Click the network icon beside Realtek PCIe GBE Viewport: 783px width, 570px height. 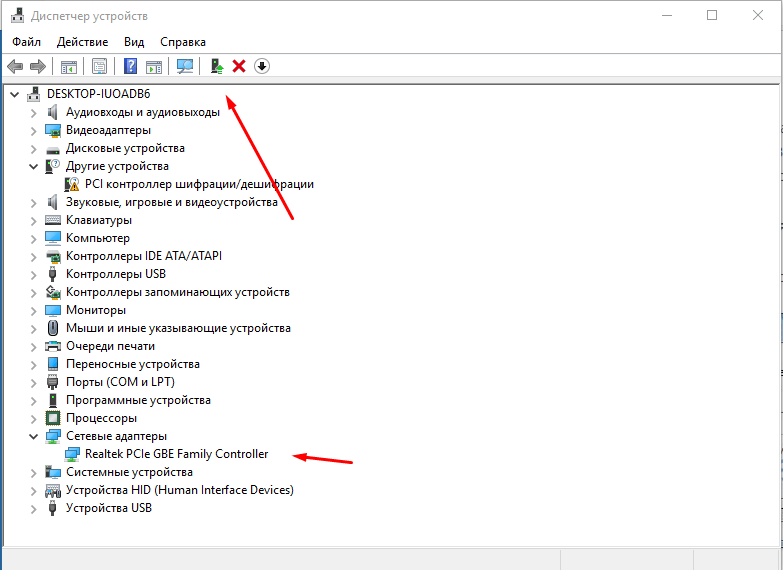tap(72, 454)
